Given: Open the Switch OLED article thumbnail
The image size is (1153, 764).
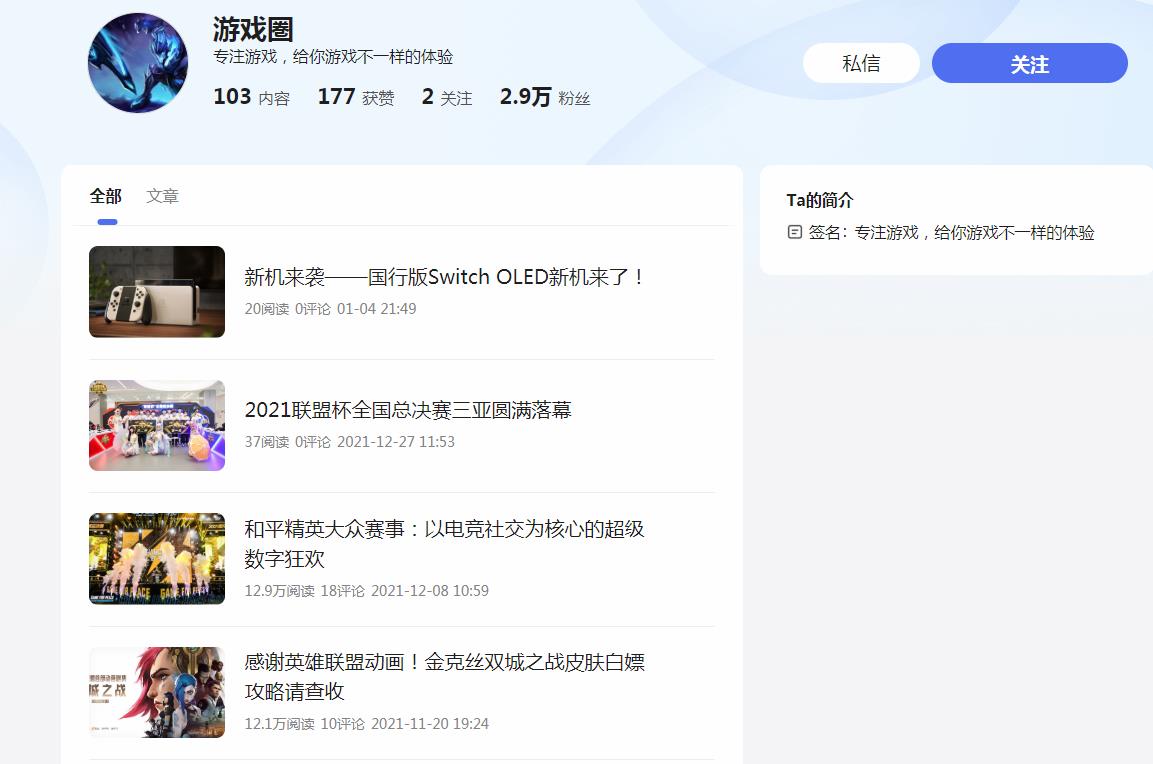Looking at the screenshot, I should [x=157, y=292].
